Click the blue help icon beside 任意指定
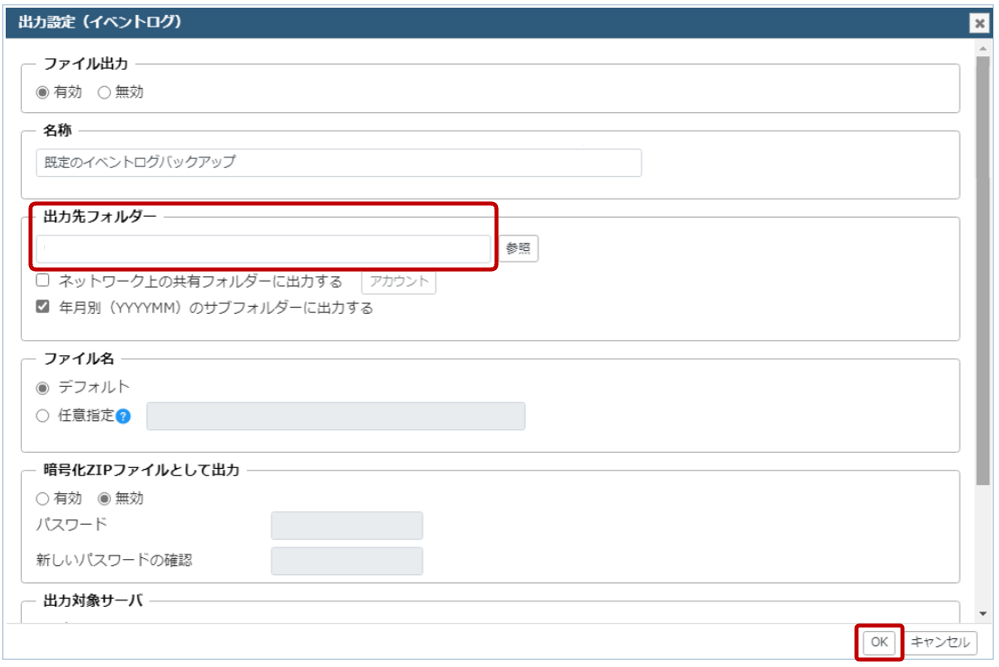This screenshot has width=999, height=667. click(x=123, y=416)
